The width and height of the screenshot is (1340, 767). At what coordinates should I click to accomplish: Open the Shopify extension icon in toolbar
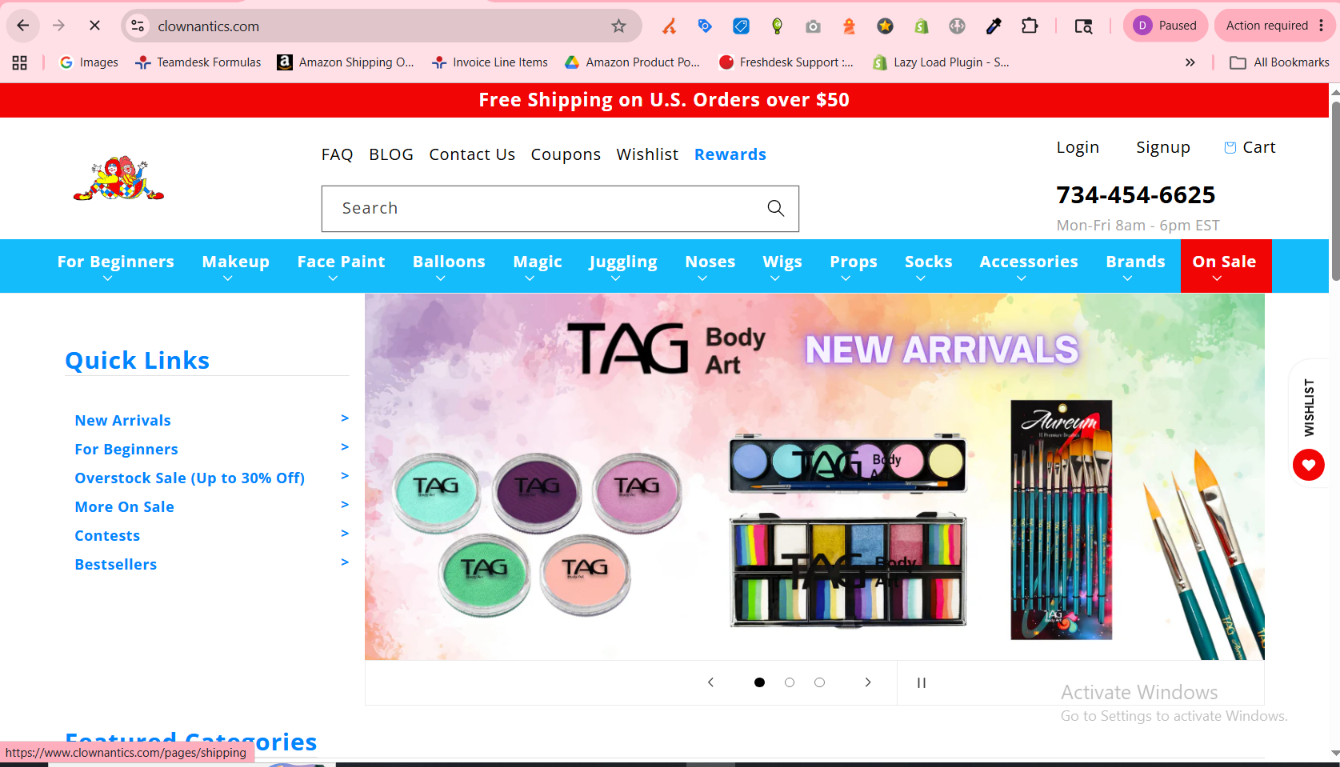(921, 26)
